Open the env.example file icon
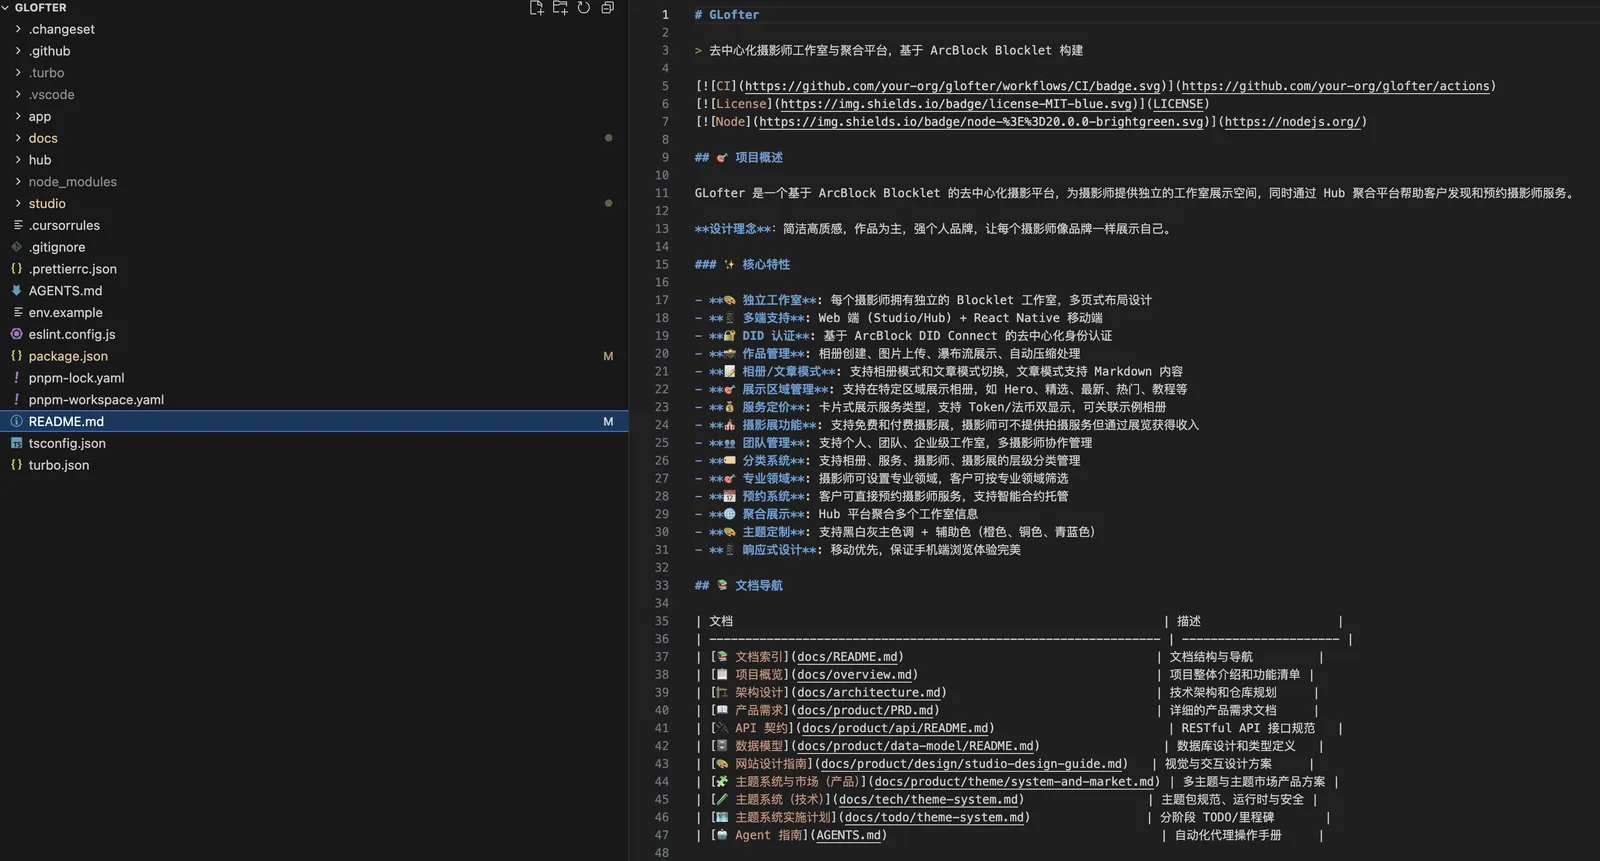 pos(17,313)
